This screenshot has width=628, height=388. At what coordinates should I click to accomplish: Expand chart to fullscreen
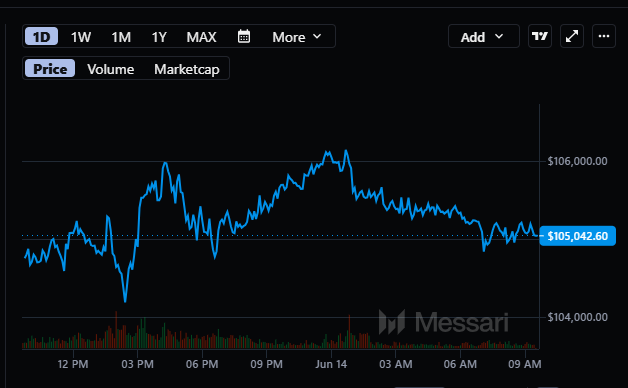(x=572, y=36)
